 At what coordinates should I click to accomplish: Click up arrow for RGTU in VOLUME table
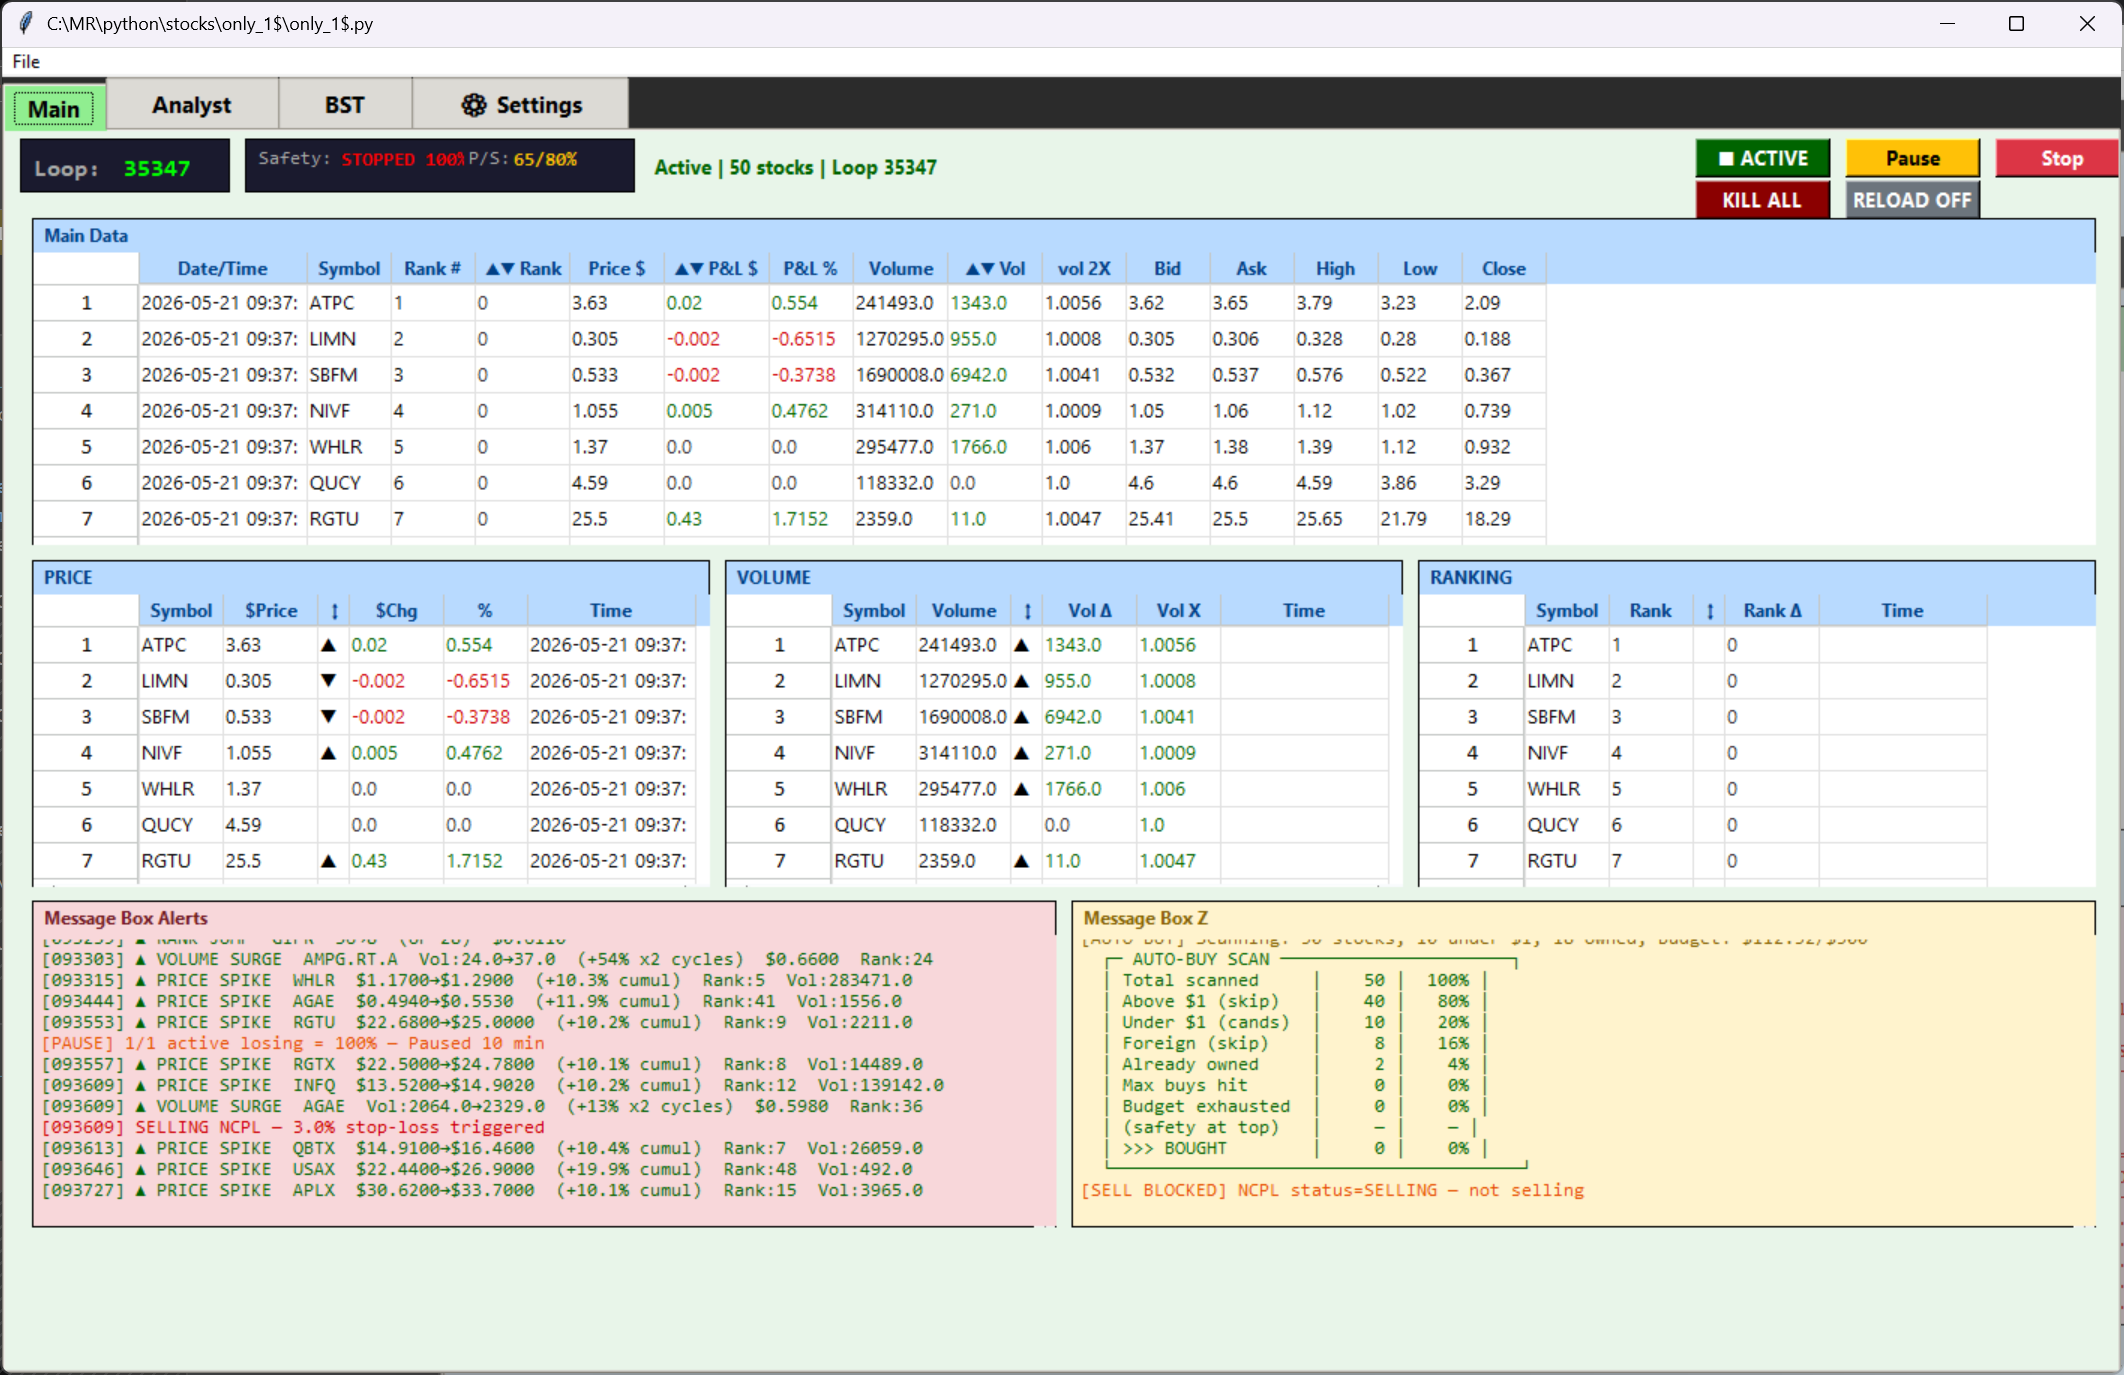pos(1021,861)
